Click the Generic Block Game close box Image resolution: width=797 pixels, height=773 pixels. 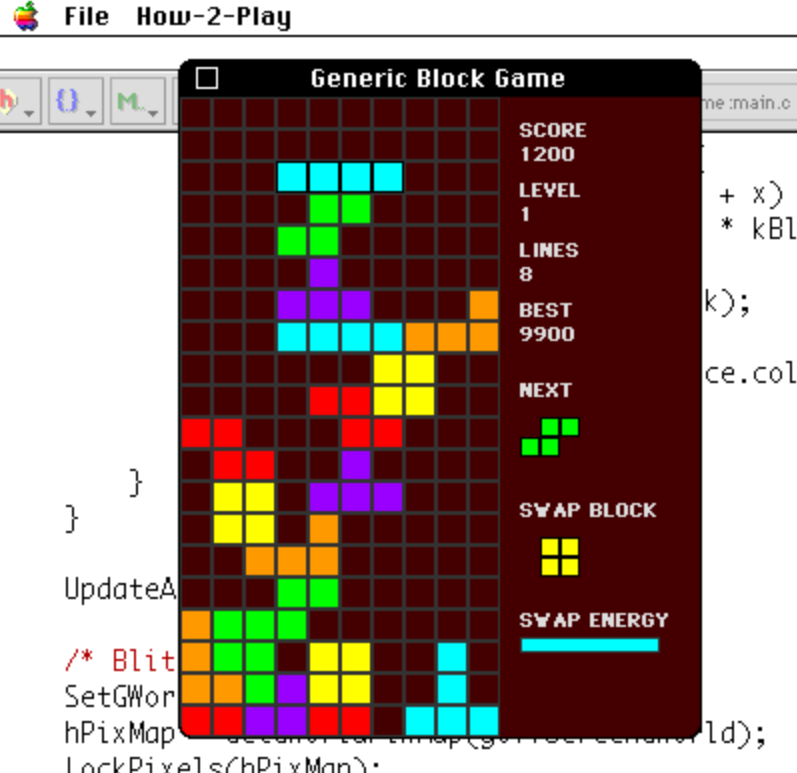207,78
